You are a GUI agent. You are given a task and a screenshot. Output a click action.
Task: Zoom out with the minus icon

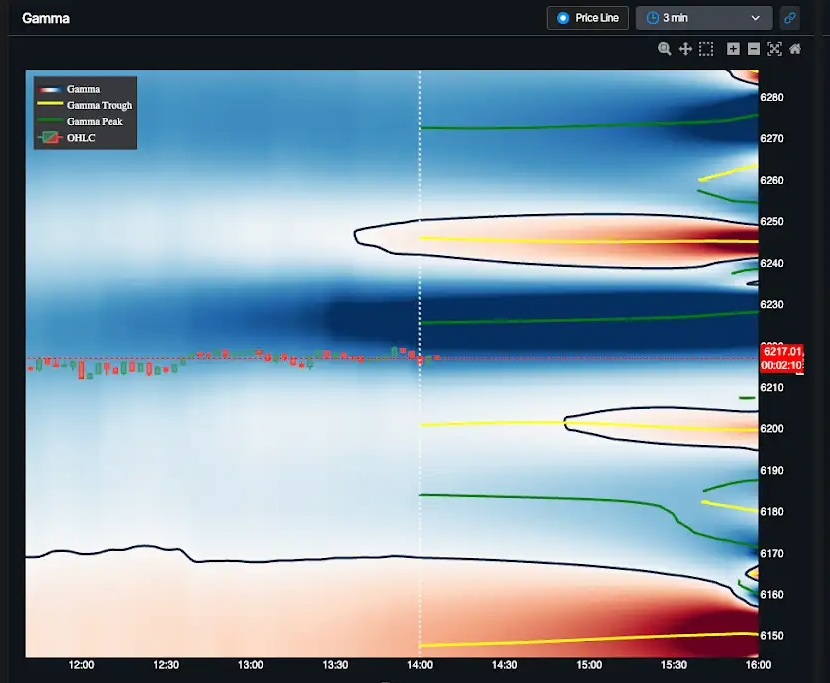pyautogui.click(x=754, y=49)
